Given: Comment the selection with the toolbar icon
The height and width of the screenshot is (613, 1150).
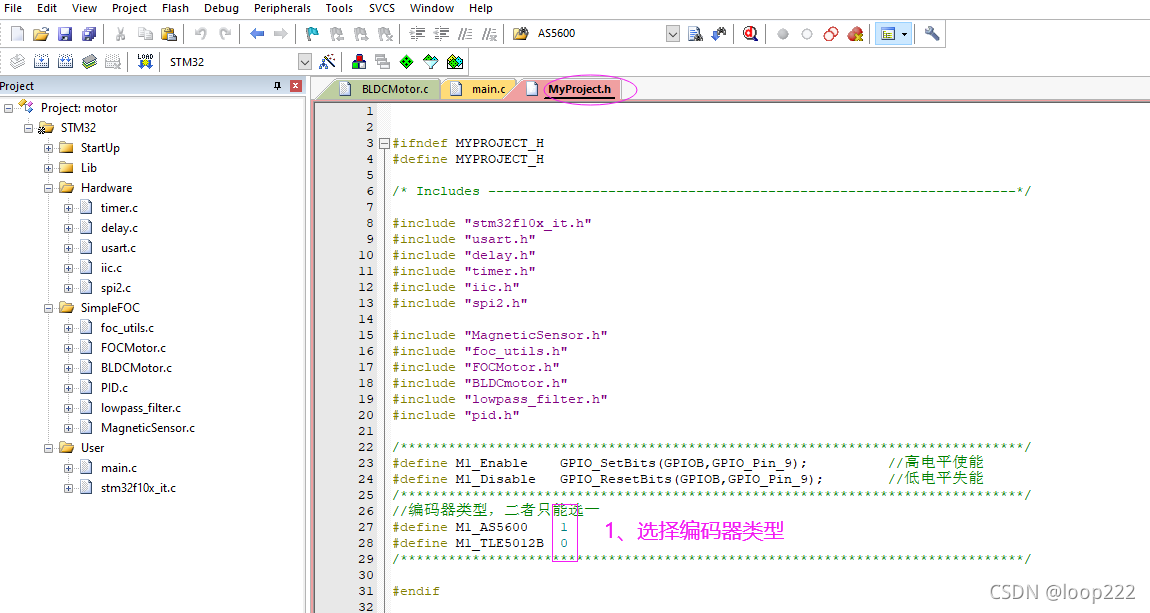Looking at the screenshot, I should pyautogui.click(x=465, y=34).
